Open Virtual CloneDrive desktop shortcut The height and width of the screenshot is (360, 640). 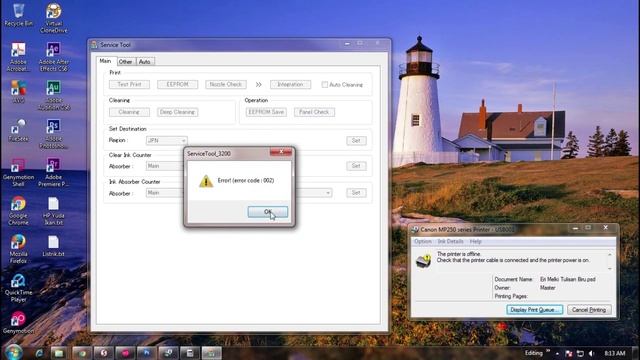(x=53, y=18)
